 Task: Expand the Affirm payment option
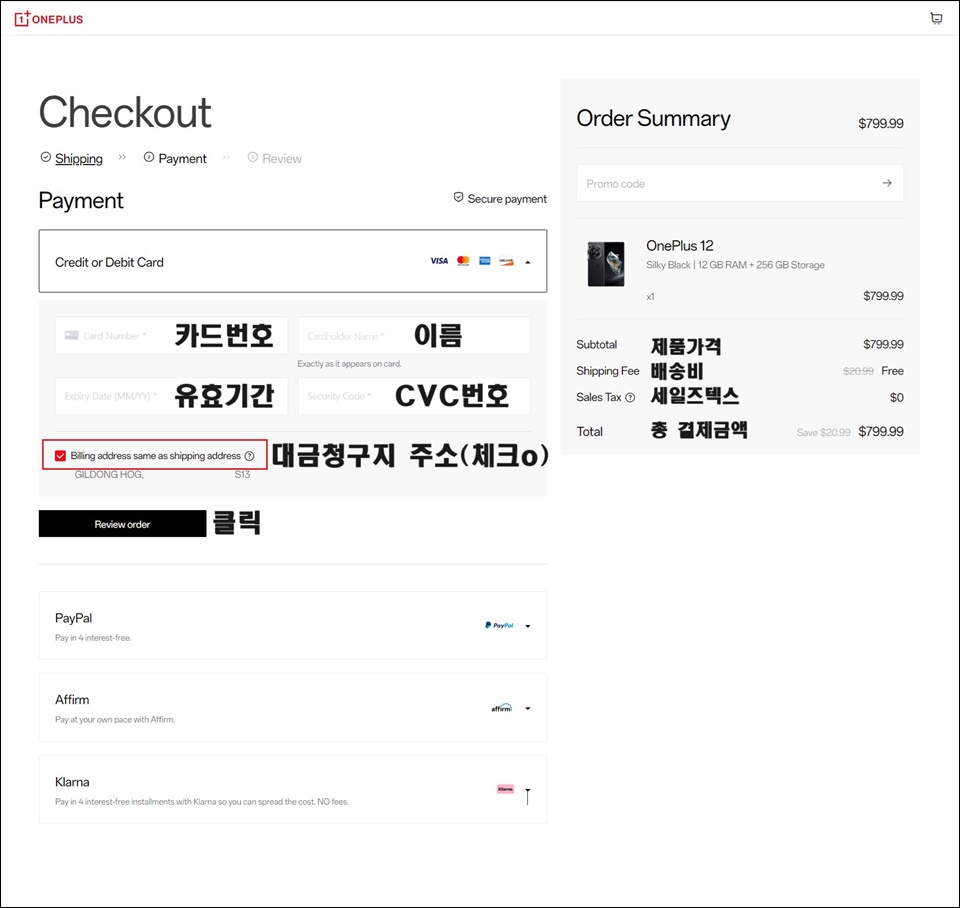528,708
